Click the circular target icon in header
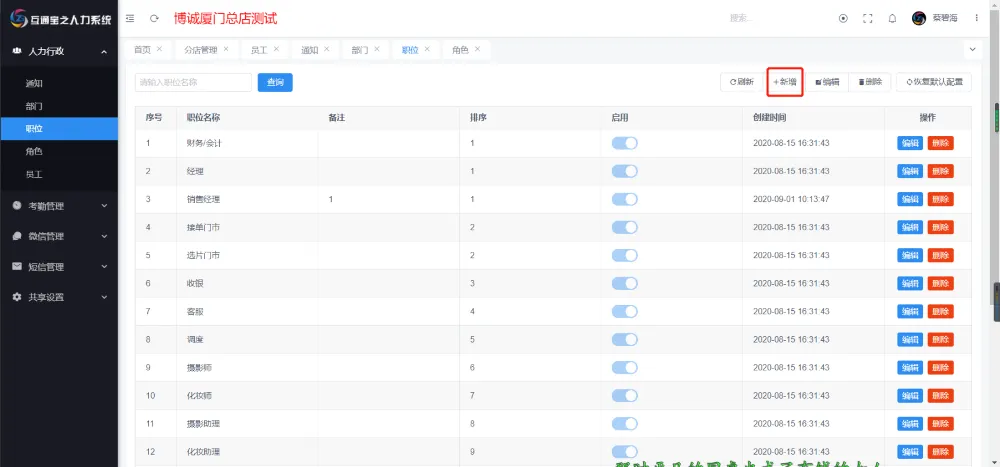Screen dimensions: 1000x467 (x=843, y=18)
